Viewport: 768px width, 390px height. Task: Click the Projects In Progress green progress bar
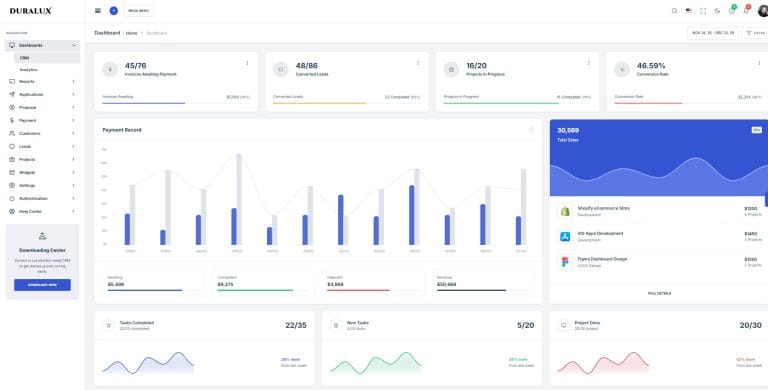[x=501, y=103]
